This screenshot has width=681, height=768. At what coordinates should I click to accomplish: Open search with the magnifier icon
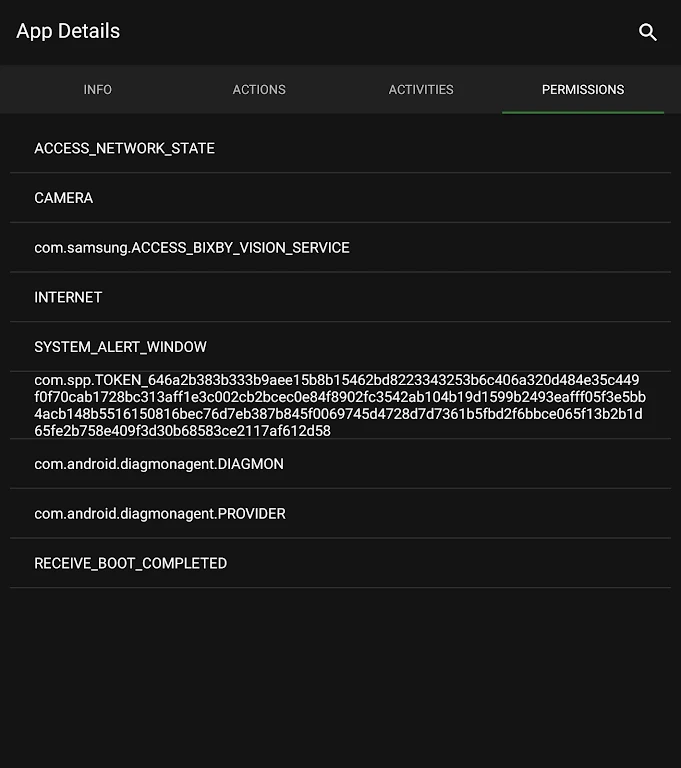(x=648, y=32)
